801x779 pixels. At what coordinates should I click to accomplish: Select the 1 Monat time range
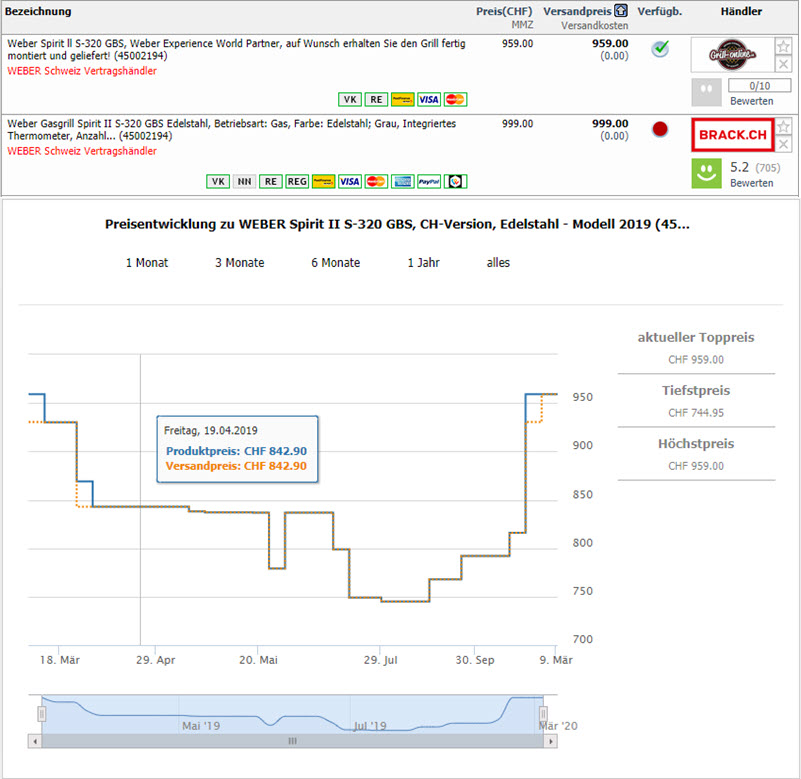(147, 263)
